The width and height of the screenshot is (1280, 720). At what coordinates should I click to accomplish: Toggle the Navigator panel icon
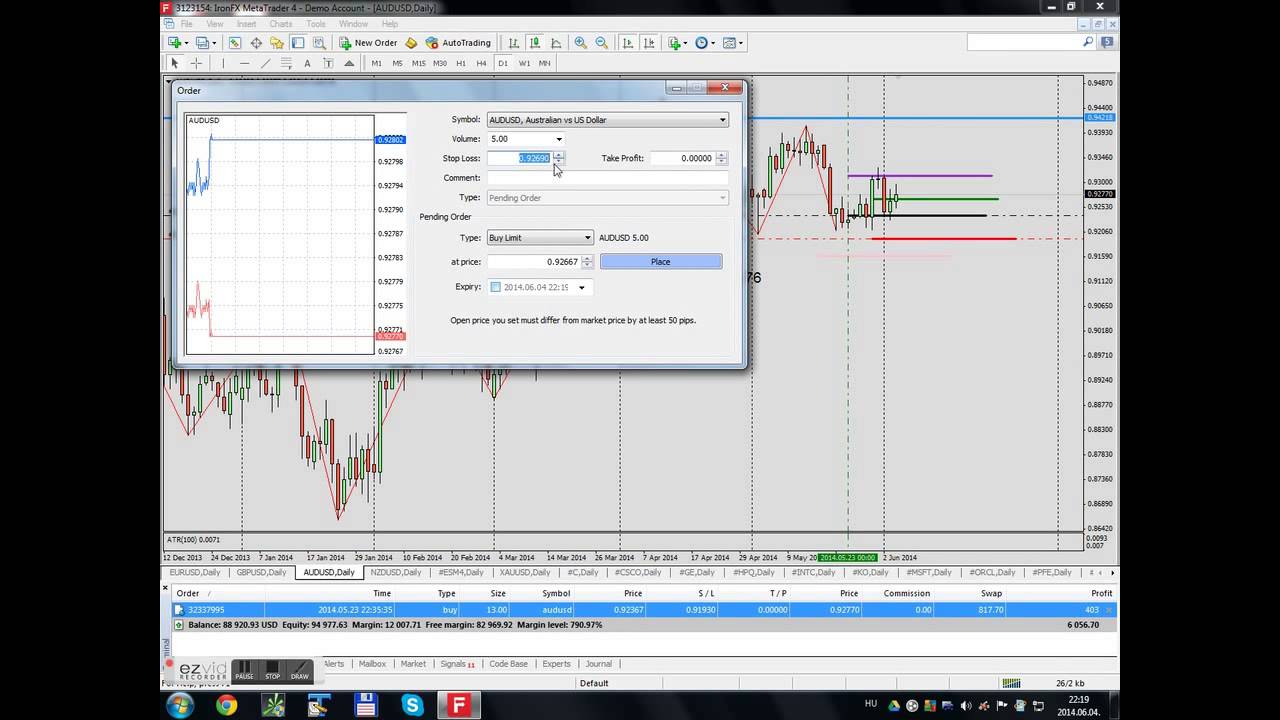(x=277, y=43)
